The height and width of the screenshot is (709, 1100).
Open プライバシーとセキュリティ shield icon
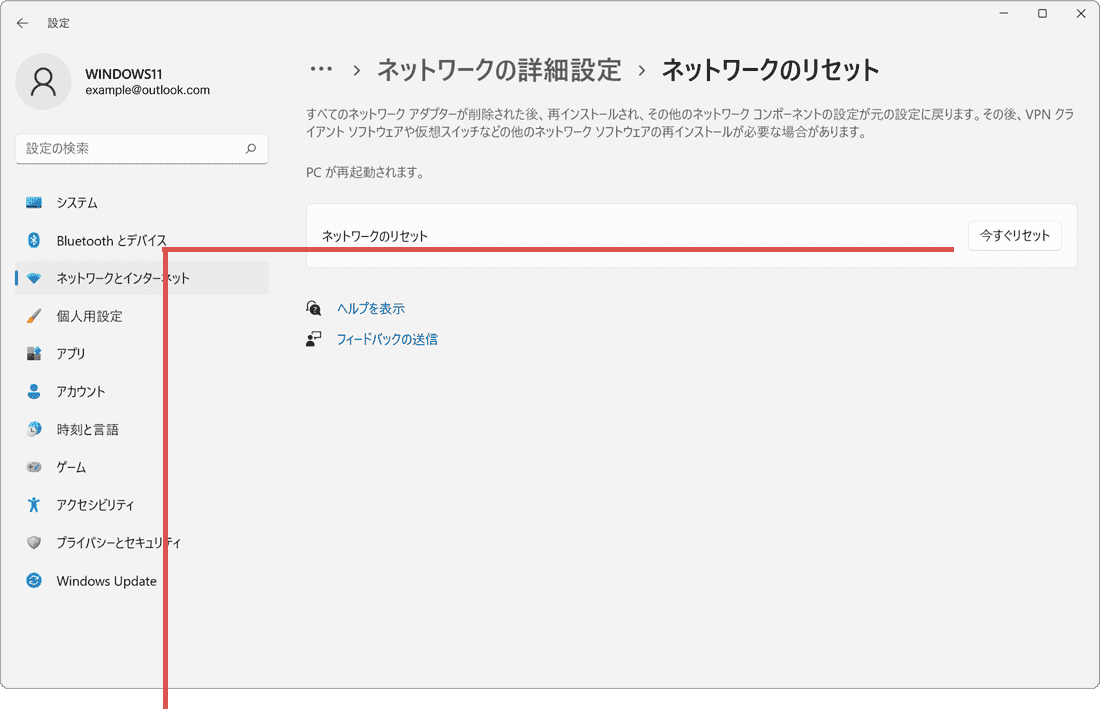pos(32,542)
